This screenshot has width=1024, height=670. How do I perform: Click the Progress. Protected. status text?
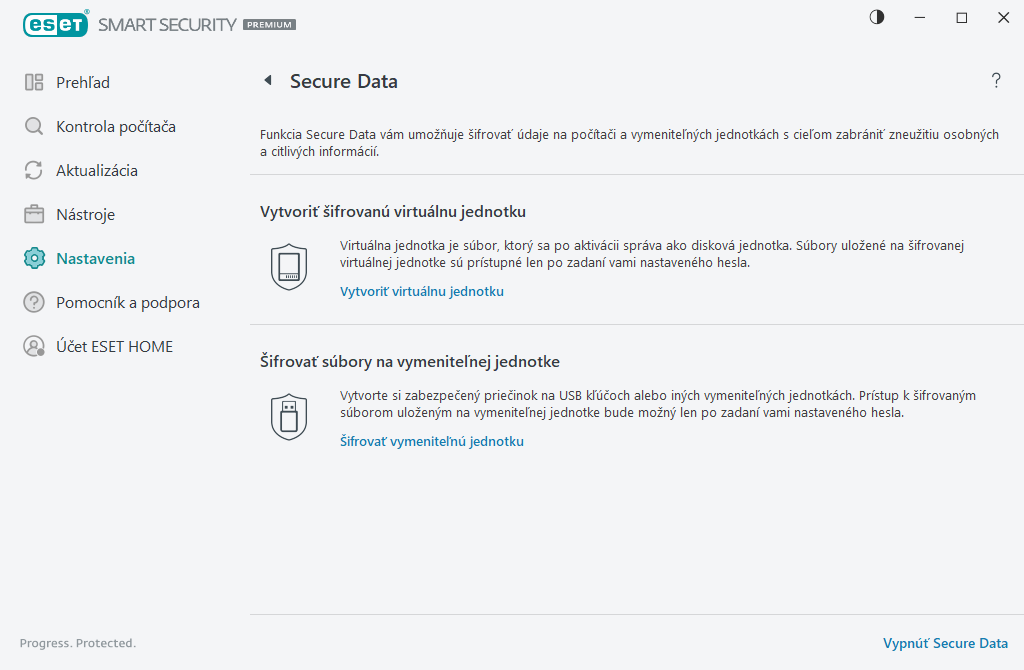(77, 643)
